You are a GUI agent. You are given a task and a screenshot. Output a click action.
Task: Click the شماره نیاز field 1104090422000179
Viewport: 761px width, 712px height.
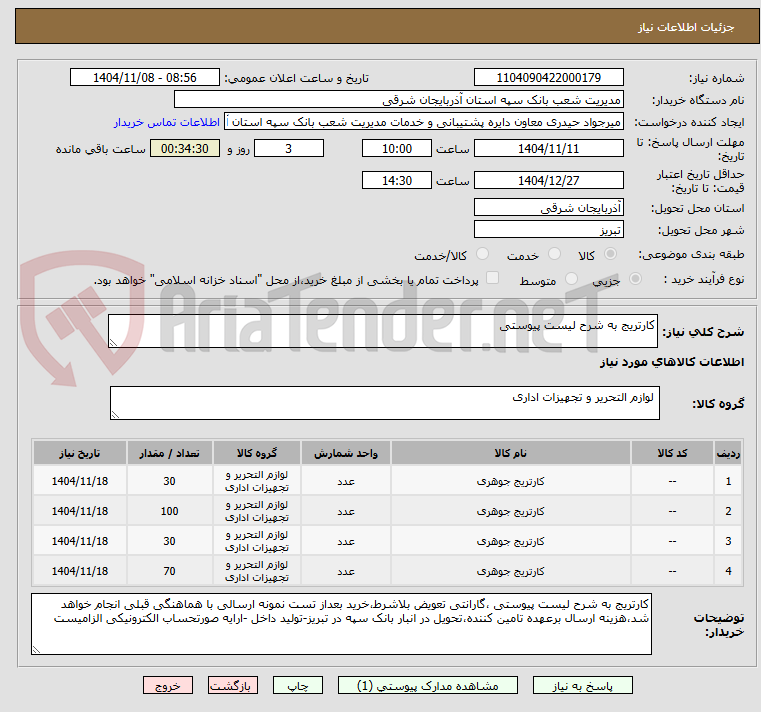click(548, 78)
